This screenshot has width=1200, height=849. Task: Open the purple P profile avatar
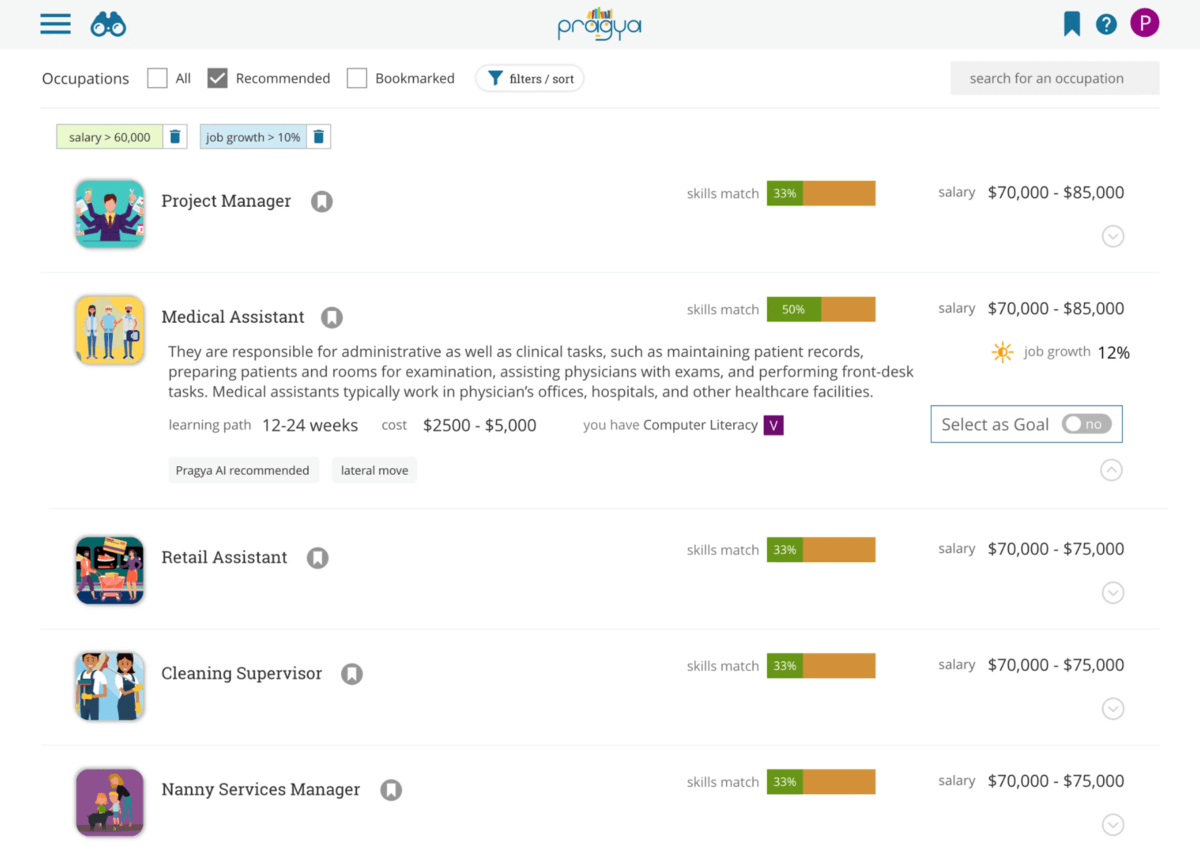[1144, 23]
